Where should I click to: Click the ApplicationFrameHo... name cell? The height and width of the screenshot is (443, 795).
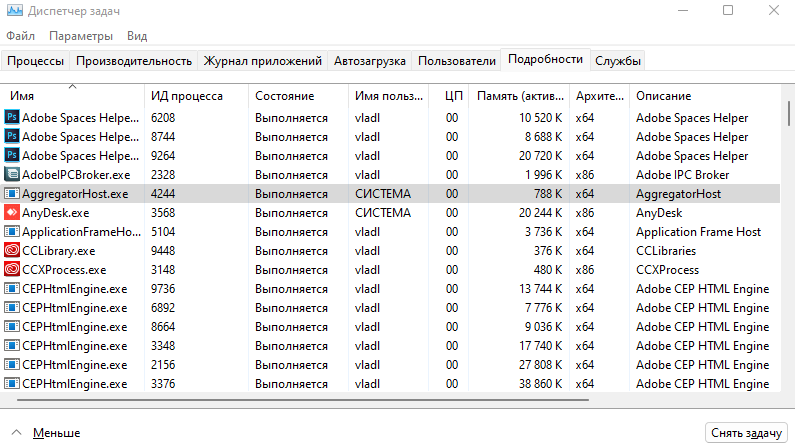point(82,232)
